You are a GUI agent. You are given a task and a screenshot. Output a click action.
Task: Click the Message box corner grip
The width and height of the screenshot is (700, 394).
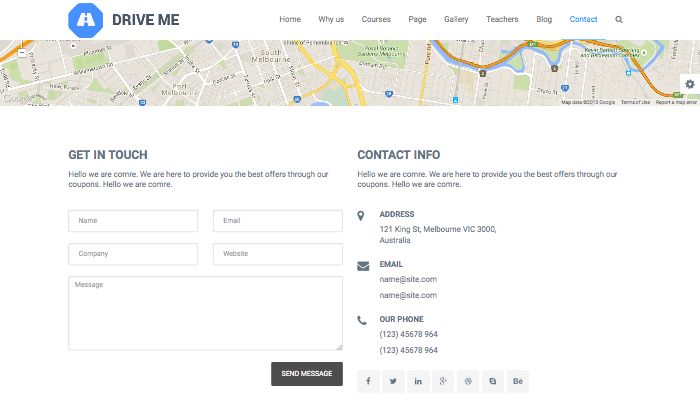tap(339, 347)
